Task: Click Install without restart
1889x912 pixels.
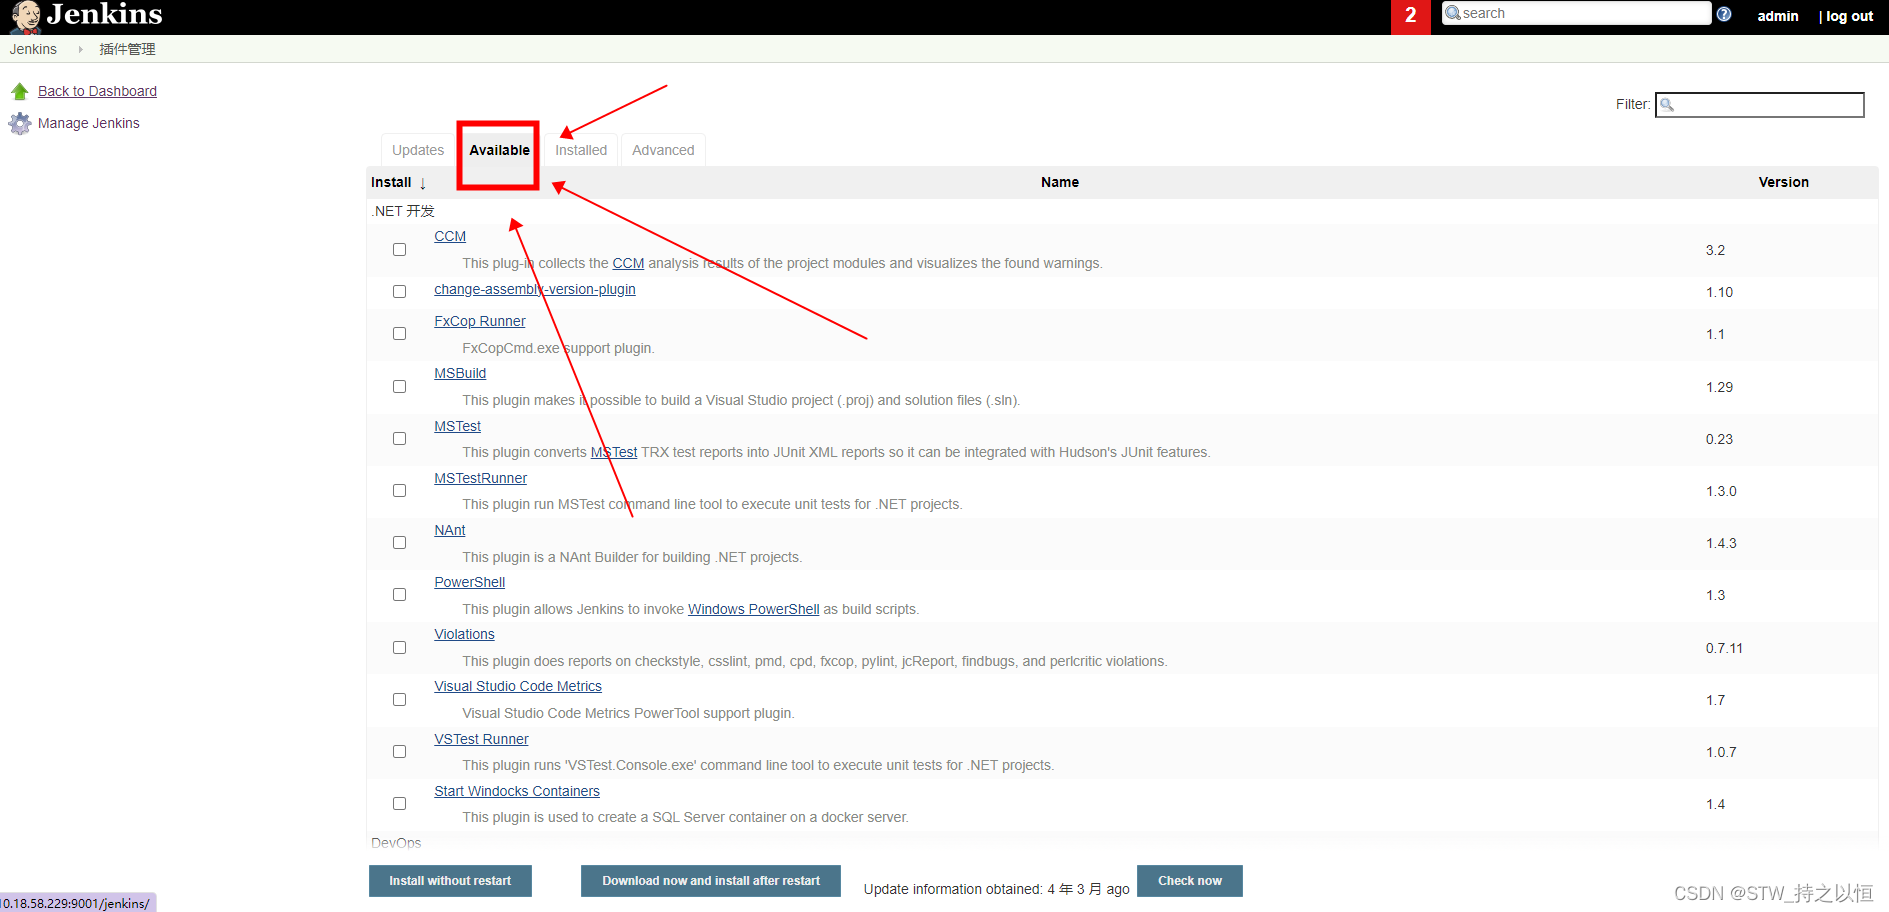Action: (449, 880)
